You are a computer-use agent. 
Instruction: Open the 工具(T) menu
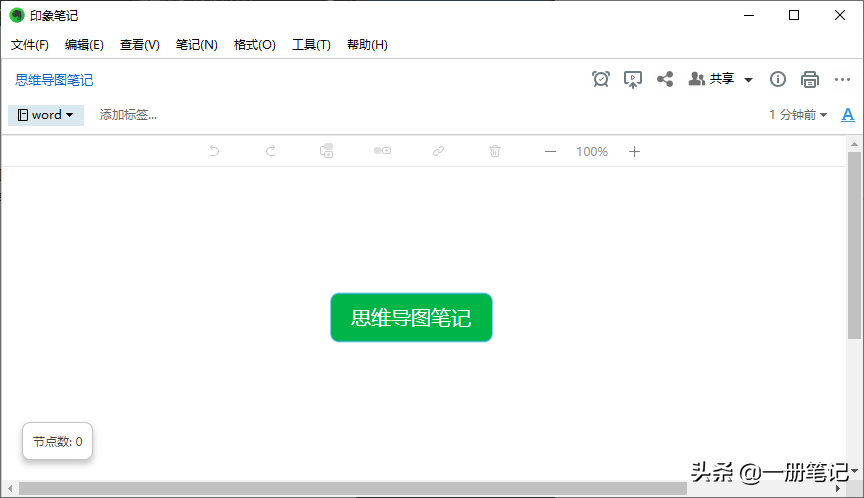click(311, 45)
